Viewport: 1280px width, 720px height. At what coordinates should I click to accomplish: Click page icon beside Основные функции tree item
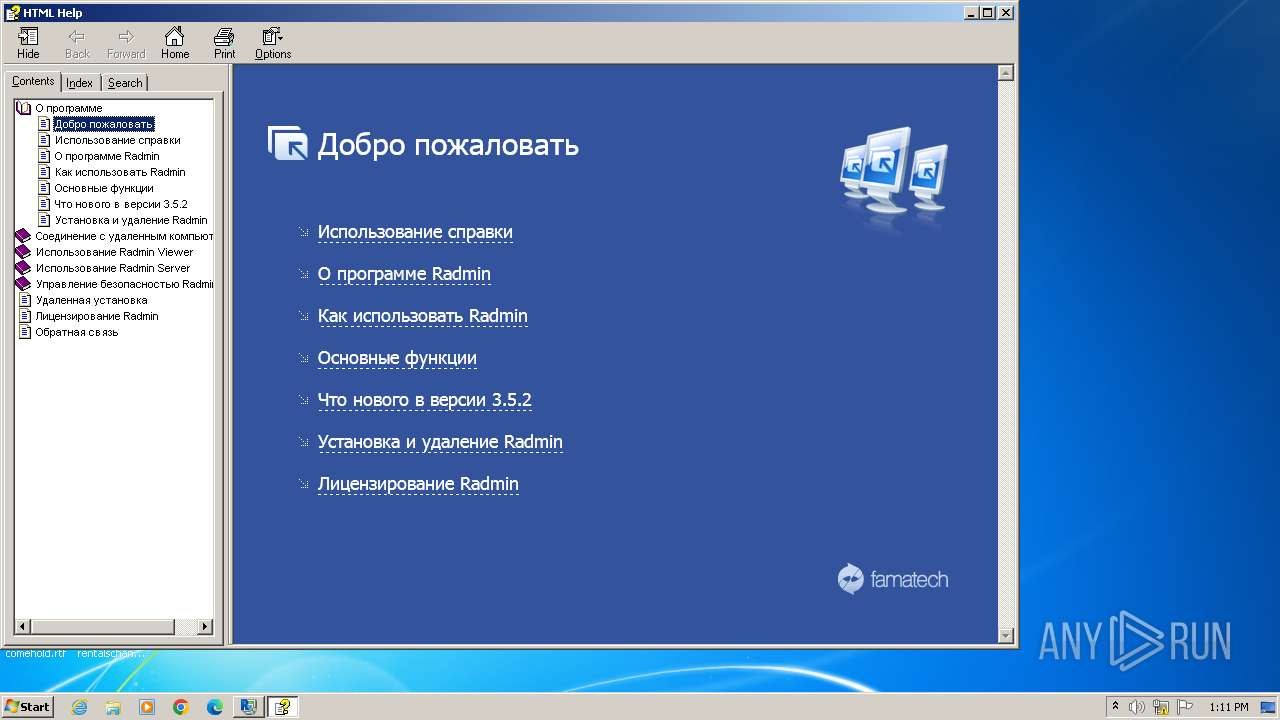44,188
